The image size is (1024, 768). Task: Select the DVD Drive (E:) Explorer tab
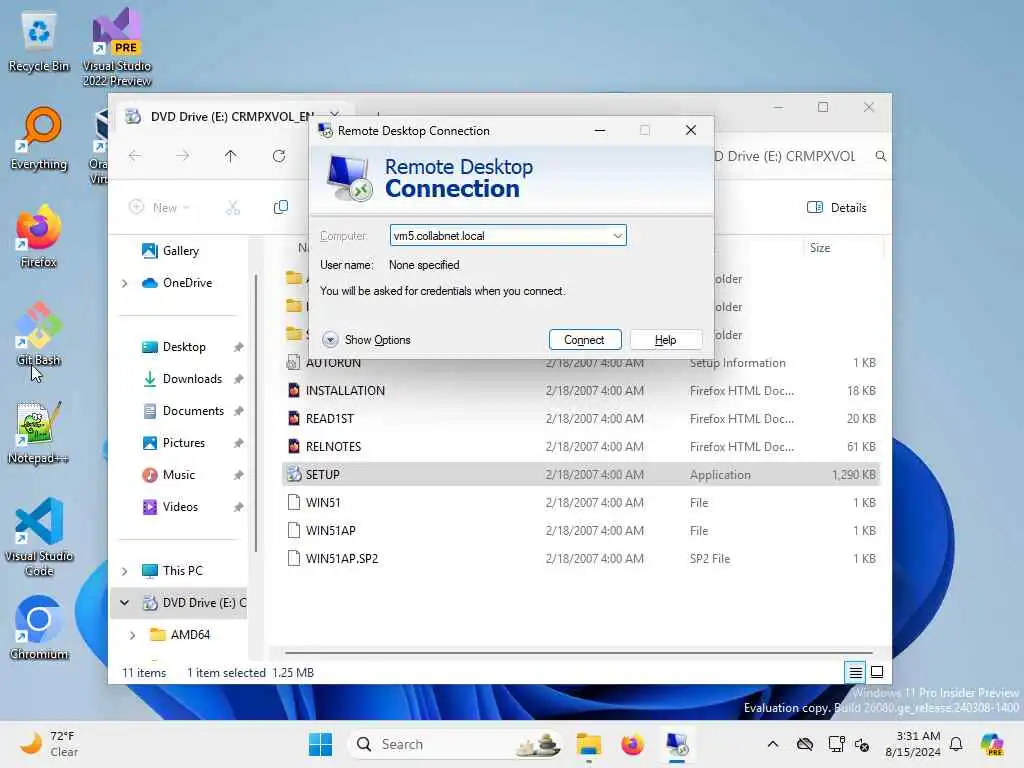pyautogui.click(x=232, y=116)
